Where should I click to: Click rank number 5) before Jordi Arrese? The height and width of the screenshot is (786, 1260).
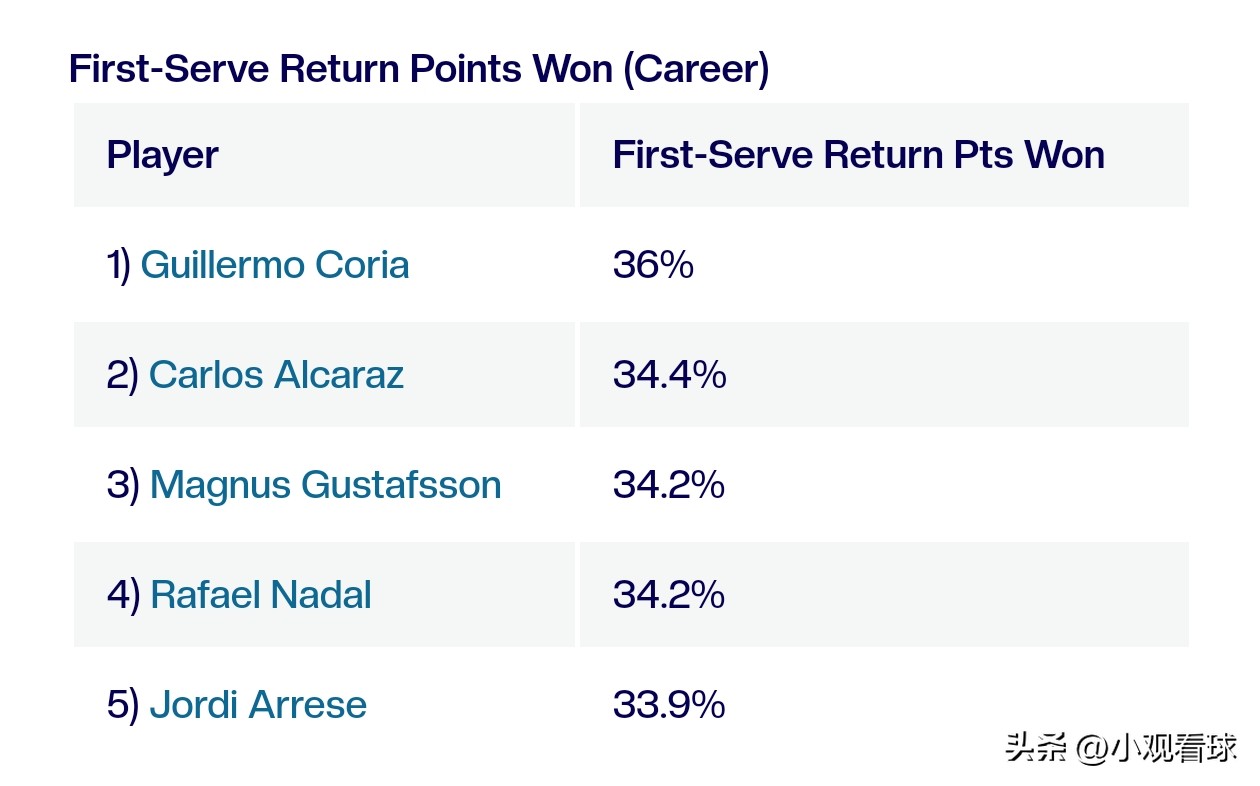122,705
